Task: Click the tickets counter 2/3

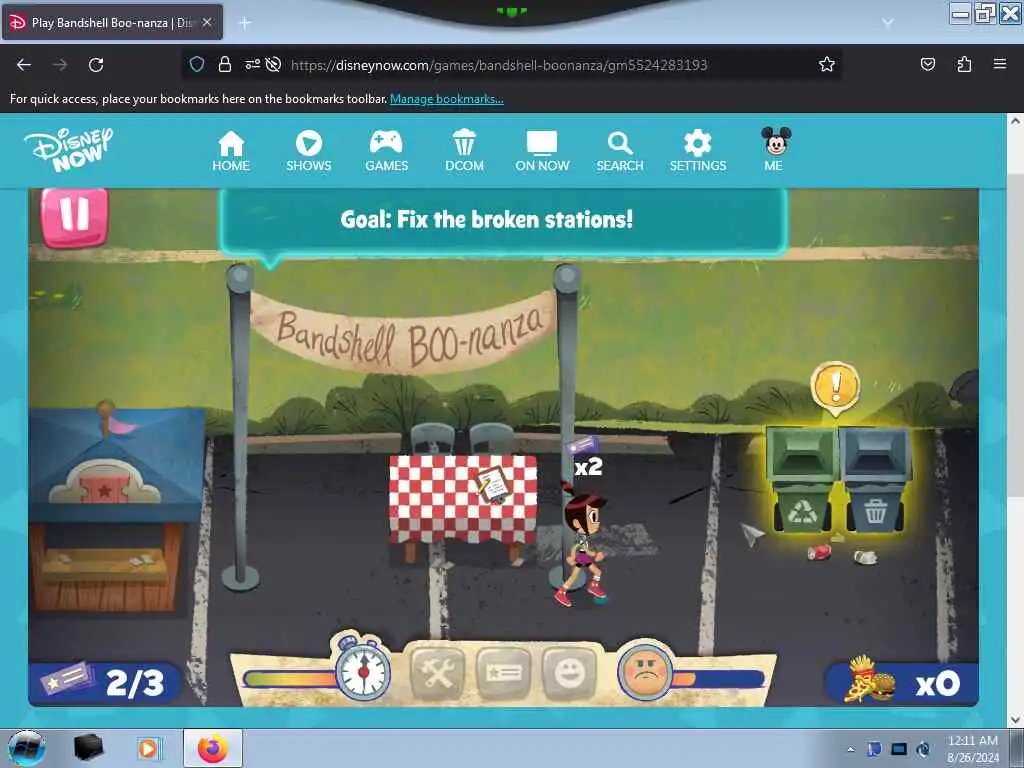Action: (x=104, y=683)
